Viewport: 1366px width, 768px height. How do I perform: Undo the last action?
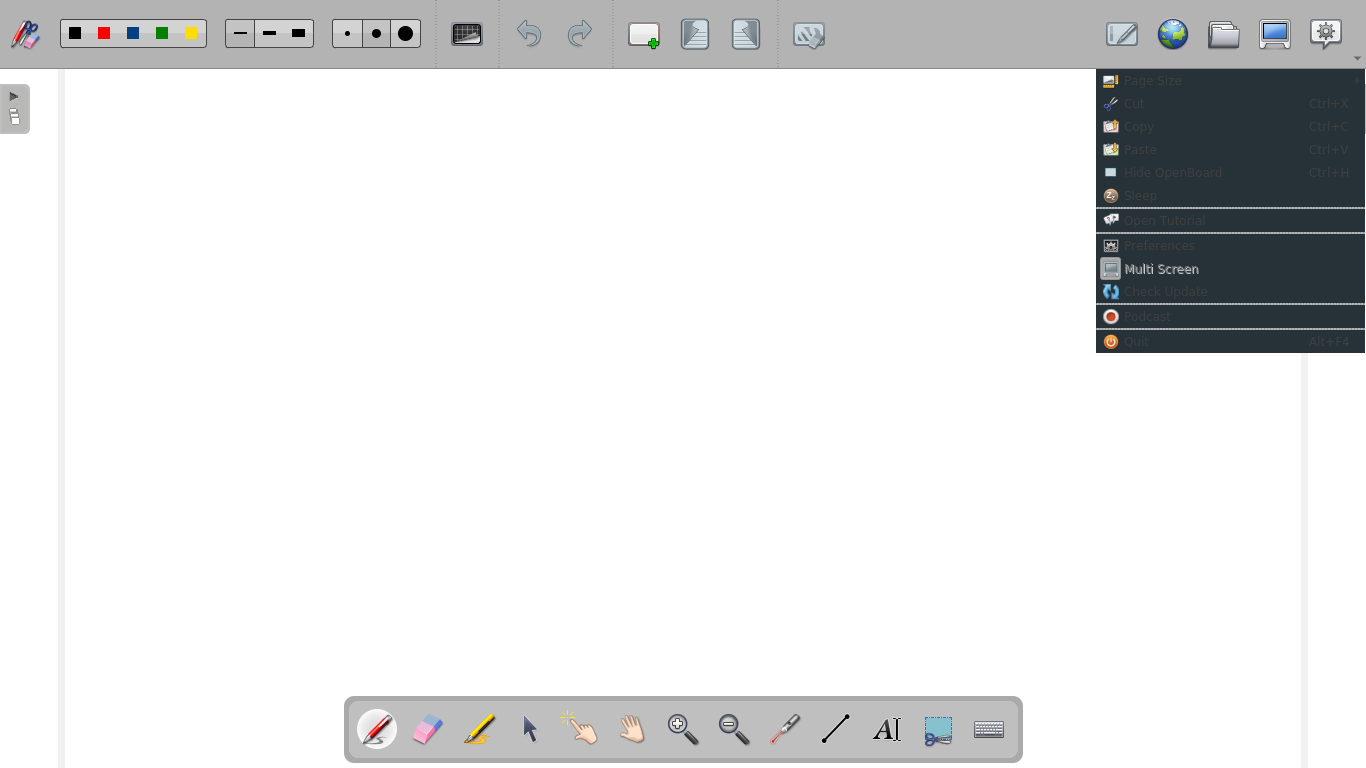click(528, 33)
